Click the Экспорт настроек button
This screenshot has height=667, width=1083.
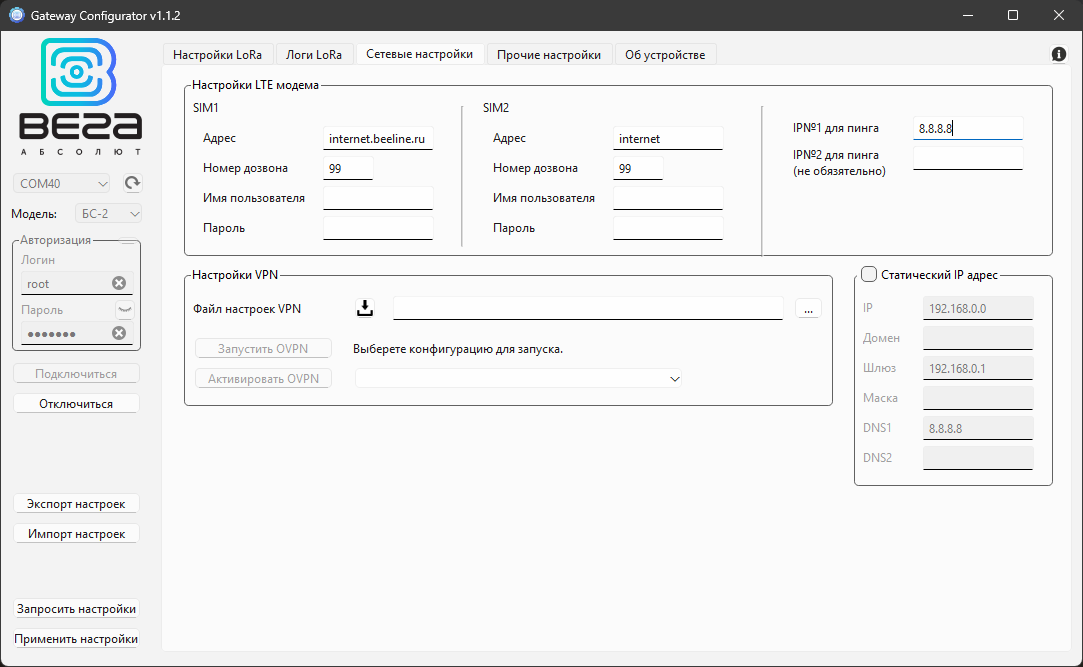76,503
